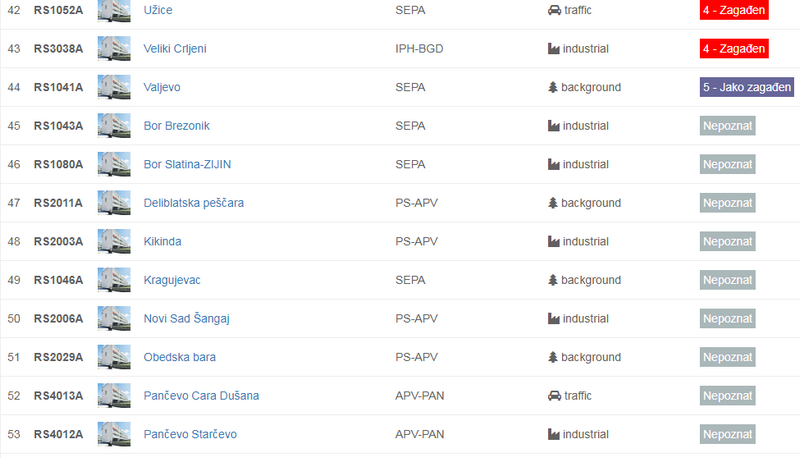Click the Nepoznat badge in Bor Brezonik row

click(728, 126)
